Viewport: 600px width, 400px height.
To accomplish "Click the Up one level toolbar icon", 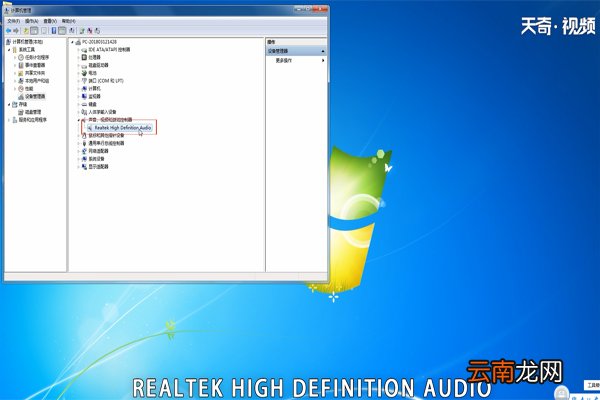I will (x=26, y=31).
